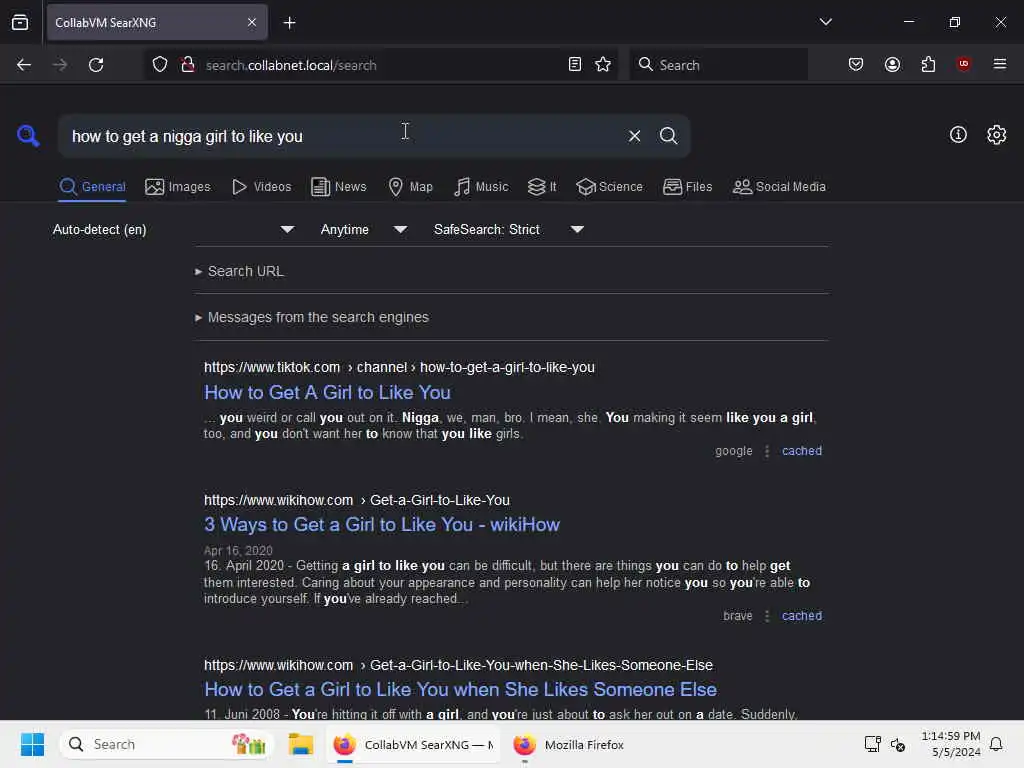Click the Windows taskbar Search box
This screenshot has width=1024, height=768.
tap(166, 744)
